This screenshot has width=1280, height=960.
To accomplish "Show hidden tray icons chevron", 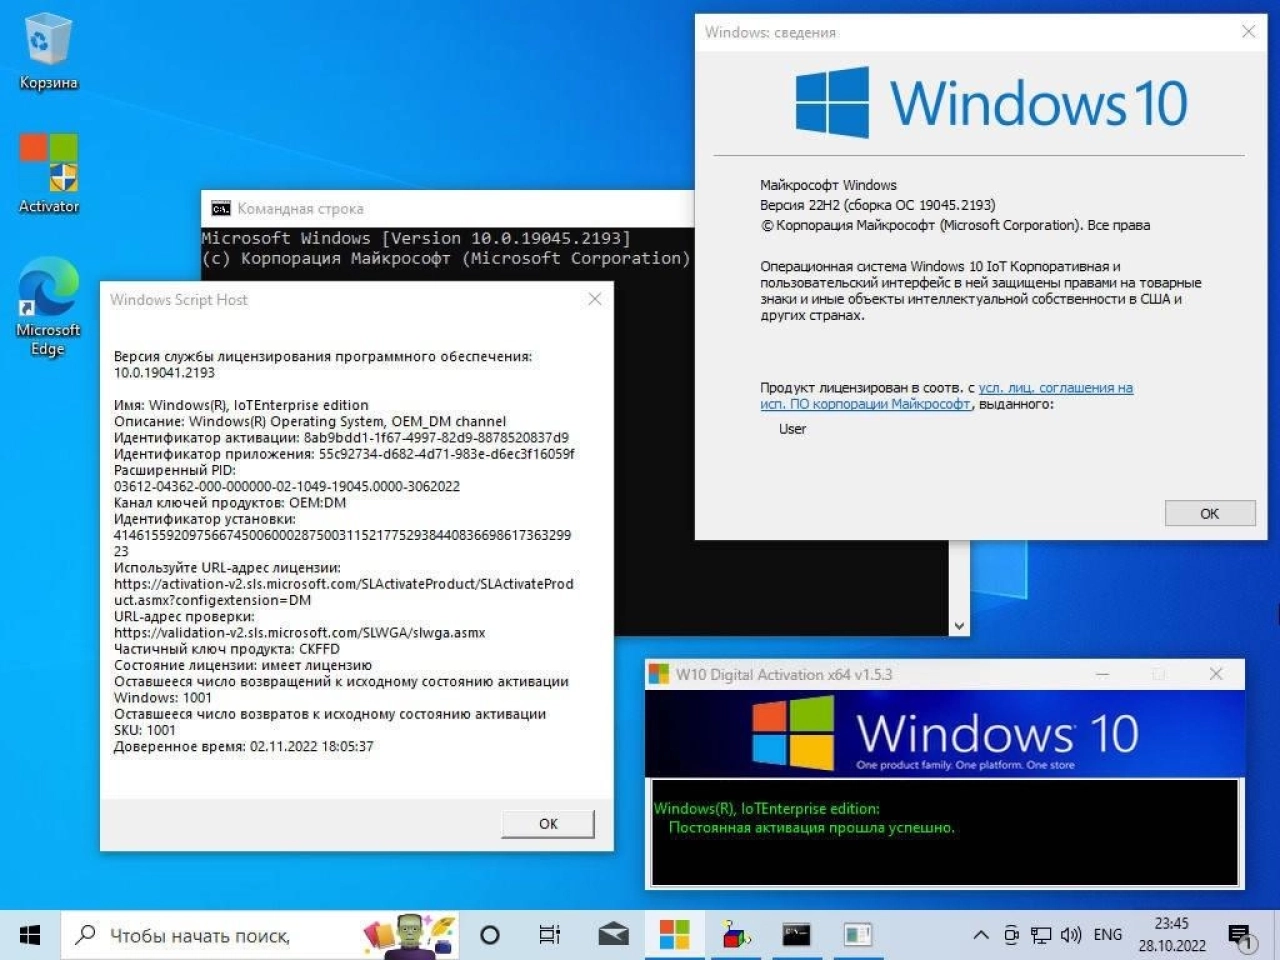I will tap(981, 935).
